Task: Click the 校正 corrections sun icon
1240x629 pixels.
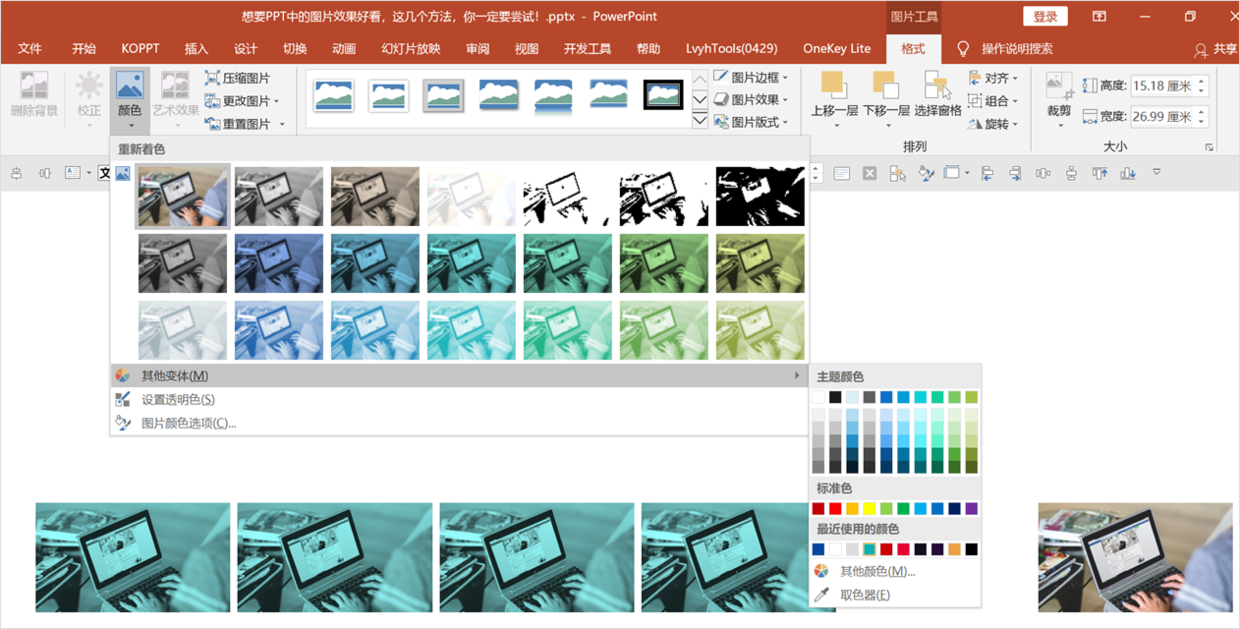Action: pos(89,85)
